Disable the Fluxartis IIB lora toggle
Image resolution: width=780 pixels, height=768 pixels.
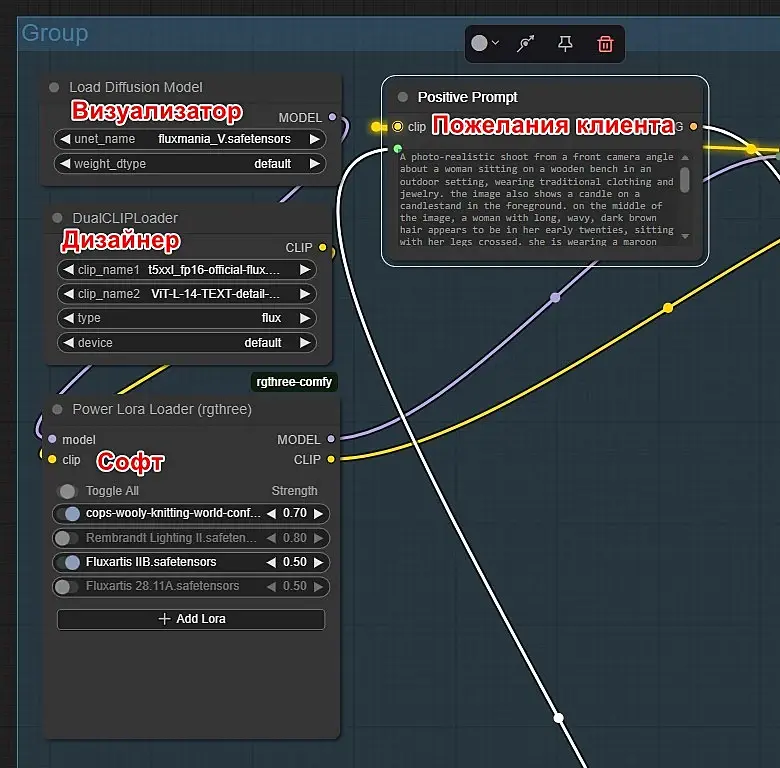(x=68, y=563)
